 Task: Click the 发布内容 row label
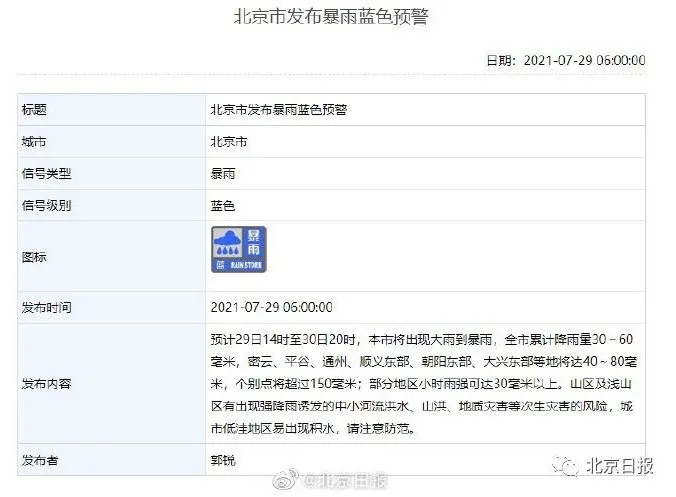(47, 384)
